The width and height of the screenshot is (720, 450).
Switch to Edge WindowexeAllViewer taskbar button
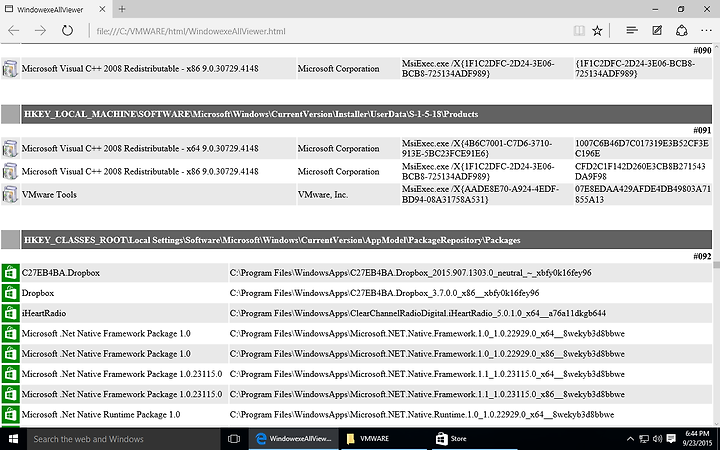click(x=294, y=439)
